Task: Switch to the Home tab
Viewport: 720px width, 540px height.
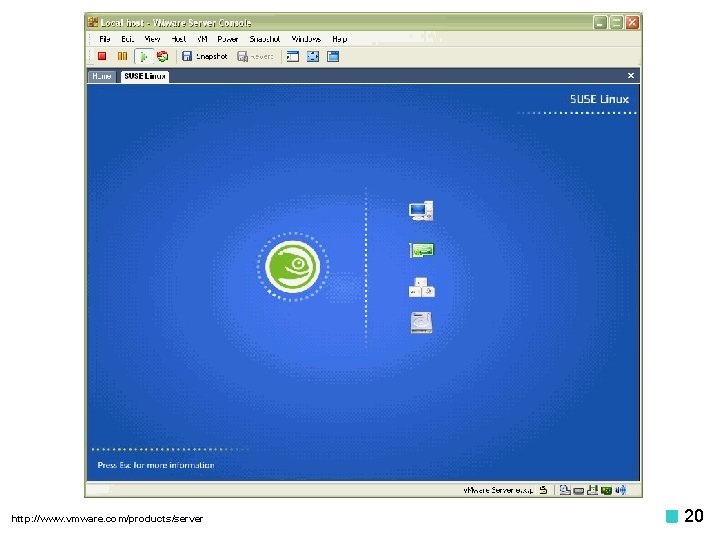Action: tap(101, 76)
